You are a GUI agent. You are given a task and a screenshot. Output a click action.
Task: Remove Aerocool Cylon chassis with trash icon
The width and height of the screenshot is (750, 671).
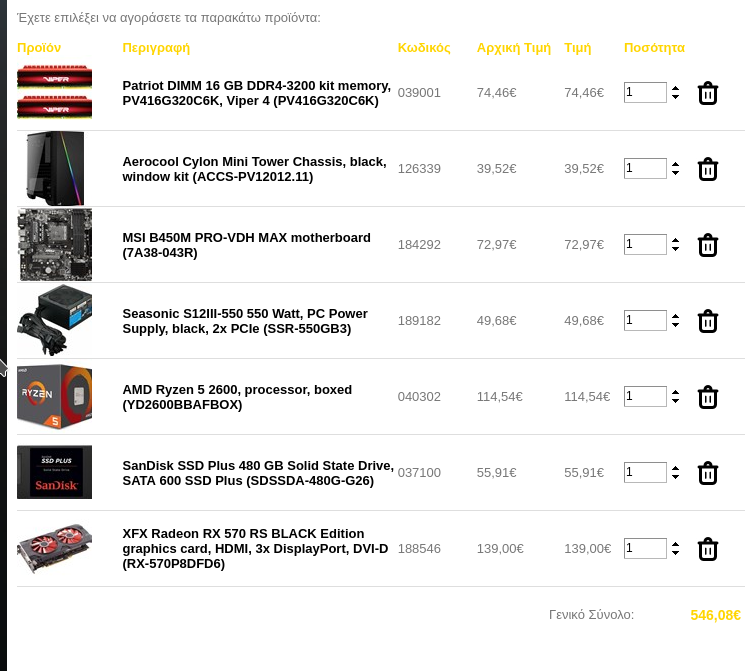707,169
